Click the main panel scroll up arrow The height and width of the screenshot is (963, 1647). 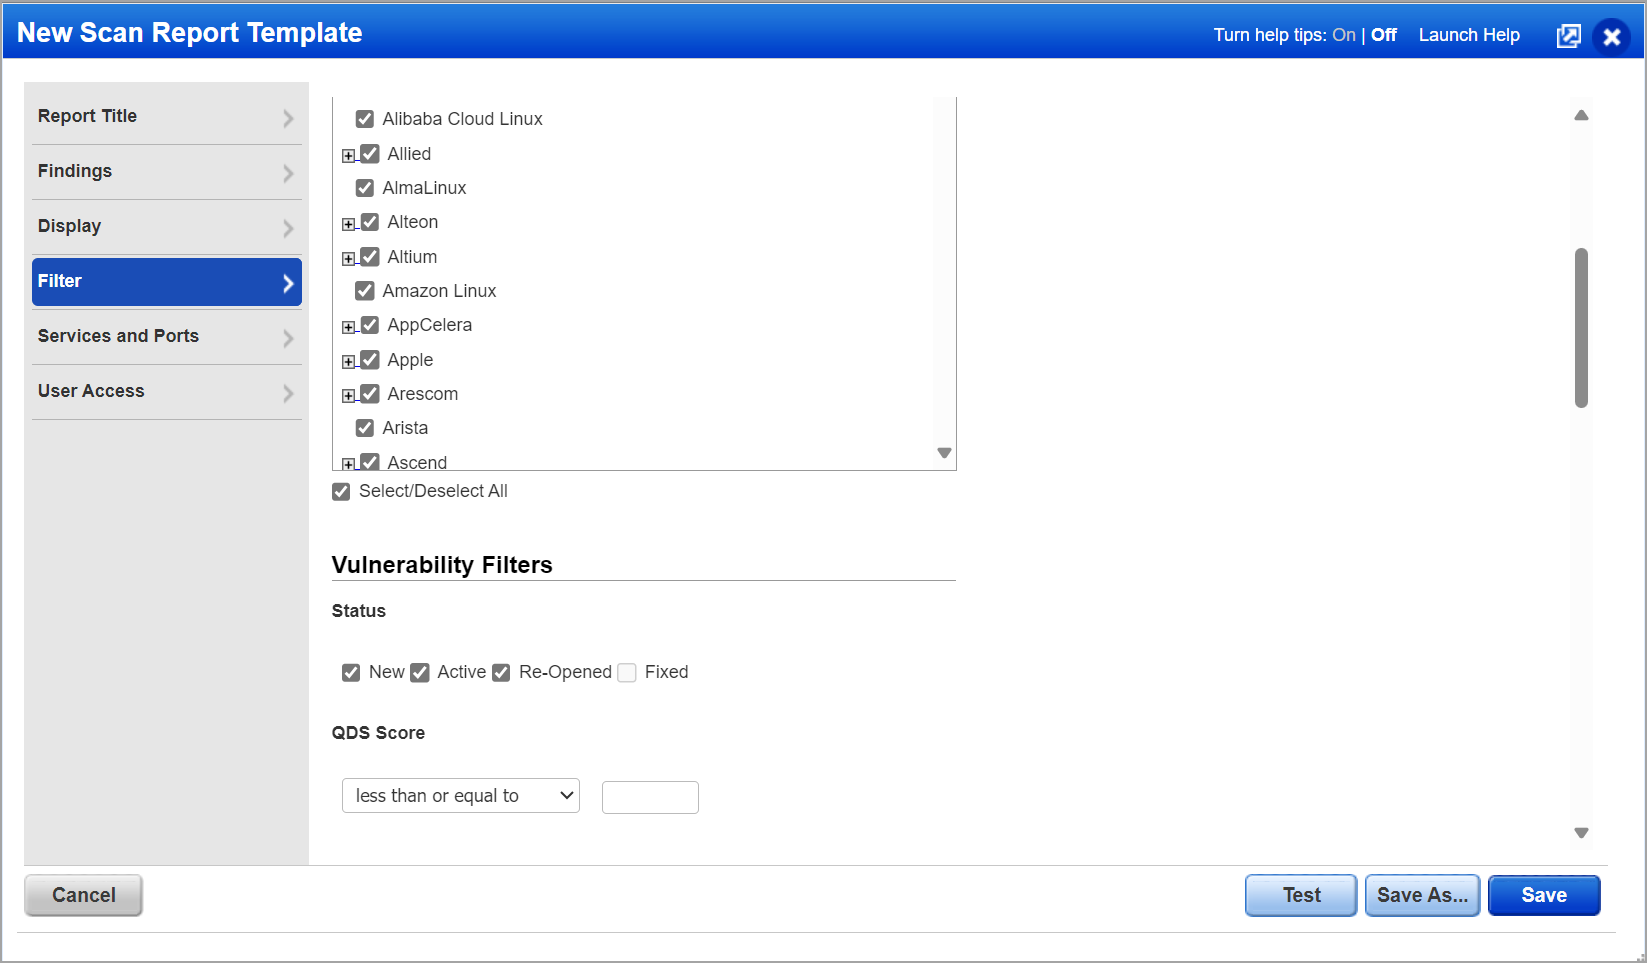(x=1581, y=115)
